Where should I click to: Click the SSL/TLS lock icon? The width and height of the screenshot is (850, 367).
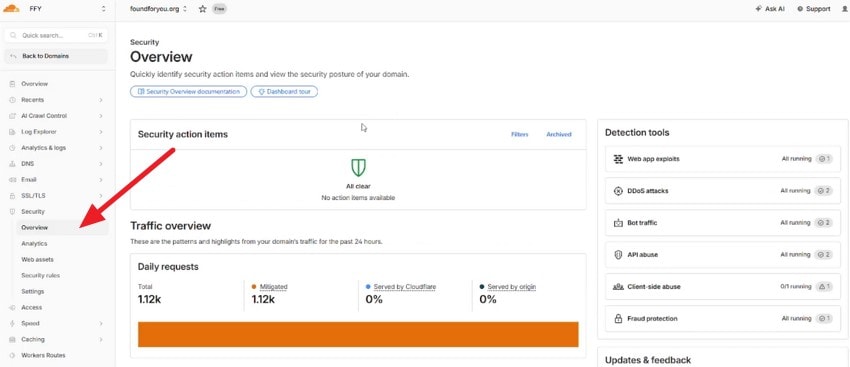click(12, 196)
